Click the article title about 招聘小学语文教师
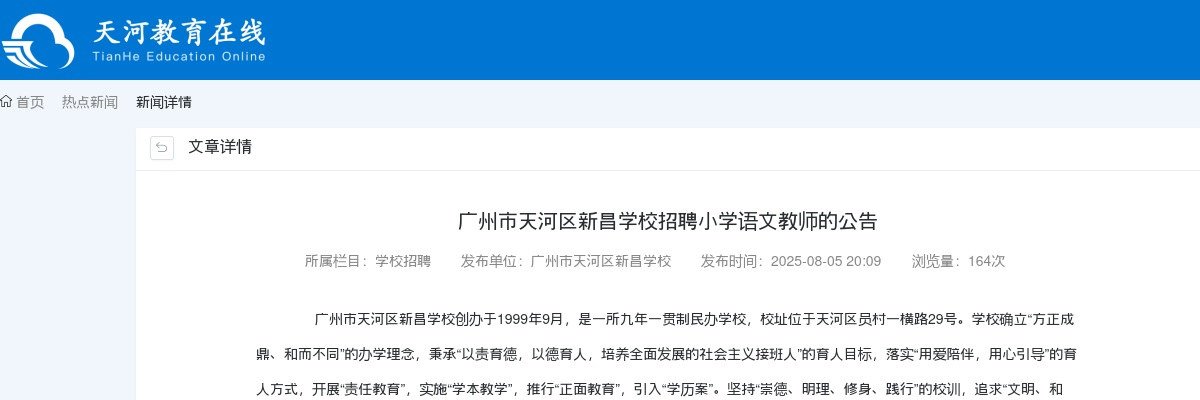1200x400 pixels. pyautogui.click(x=667, y=221)
